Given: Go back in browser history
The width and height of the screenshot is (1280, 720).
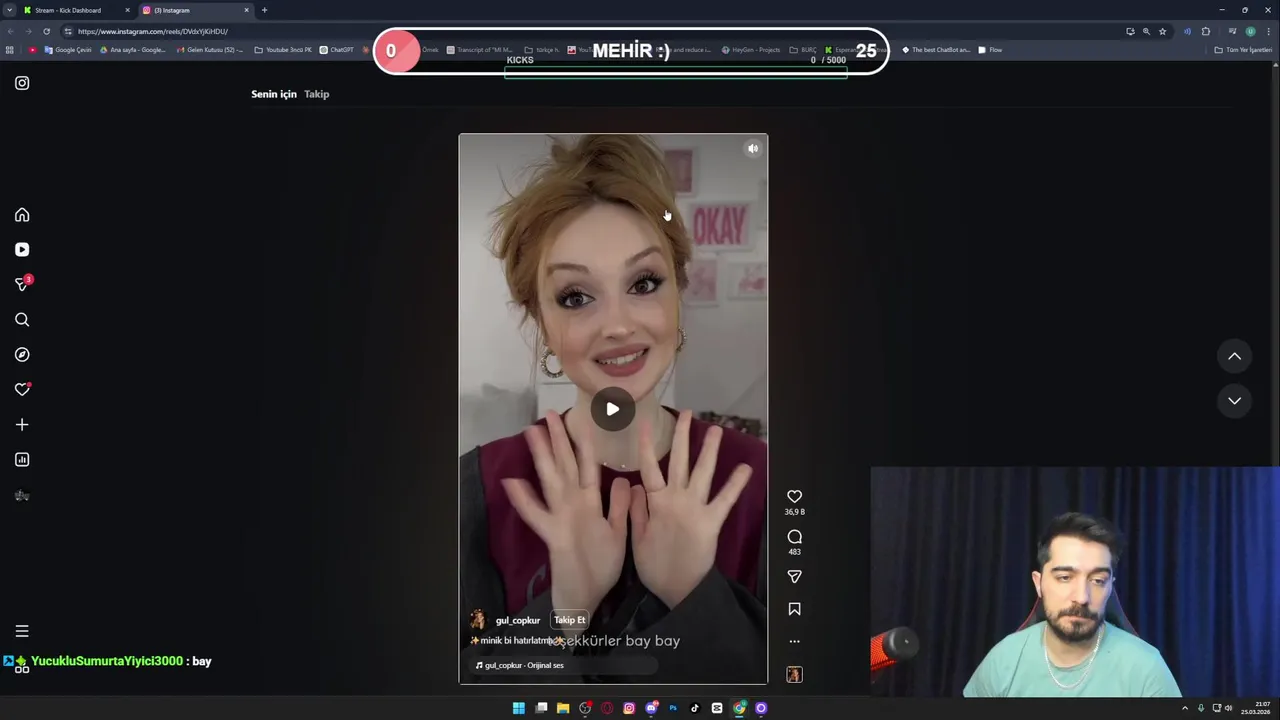Looking at the screenshot, I should tap(9, 31).
